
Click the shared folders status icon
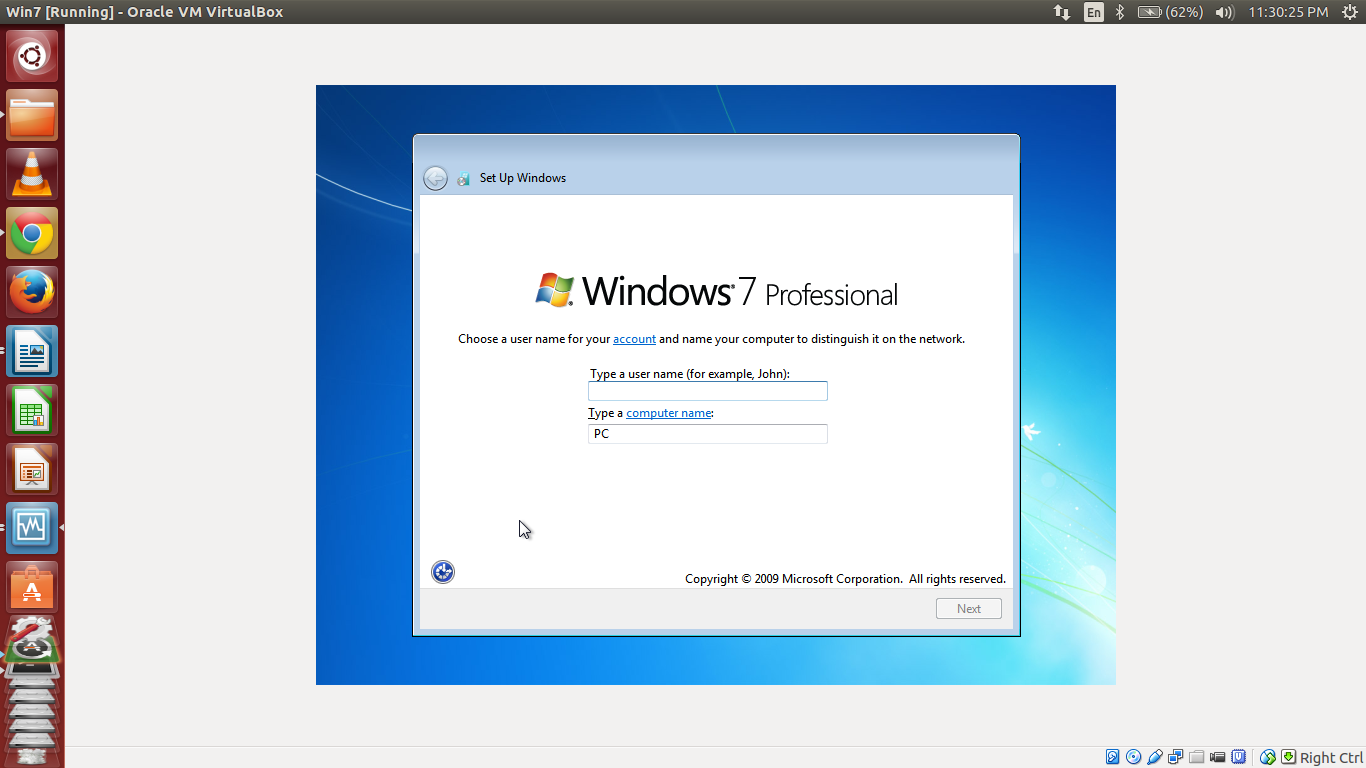point(1196,757)
